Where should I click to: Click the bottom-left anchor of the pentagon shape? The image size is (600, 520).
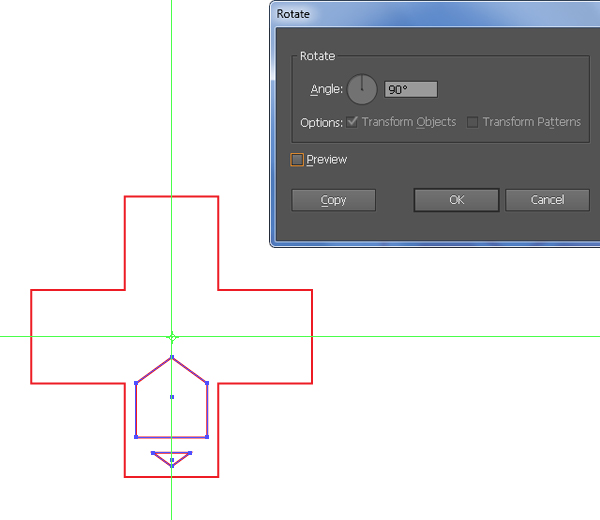click(x=136, y=437)
